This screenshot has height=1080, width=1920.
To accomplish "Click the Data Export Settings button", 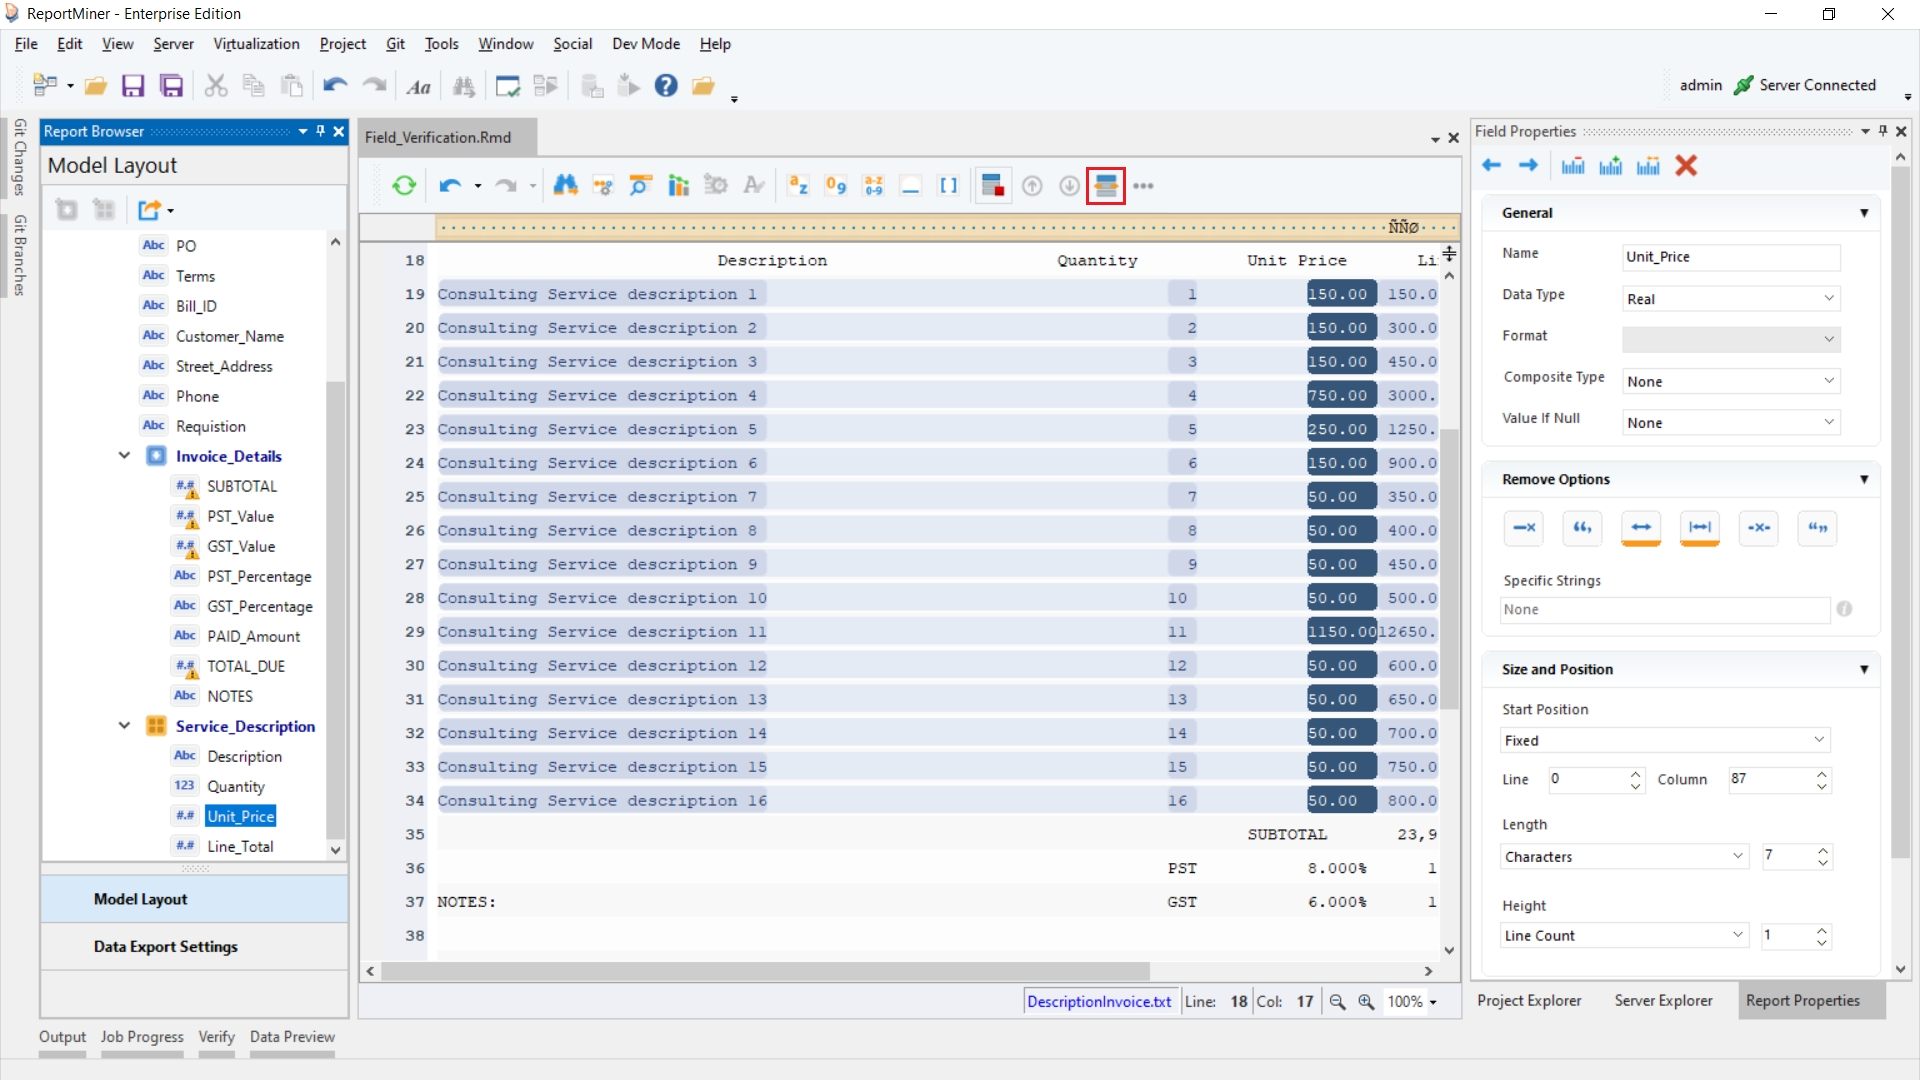I will (166, 947).
